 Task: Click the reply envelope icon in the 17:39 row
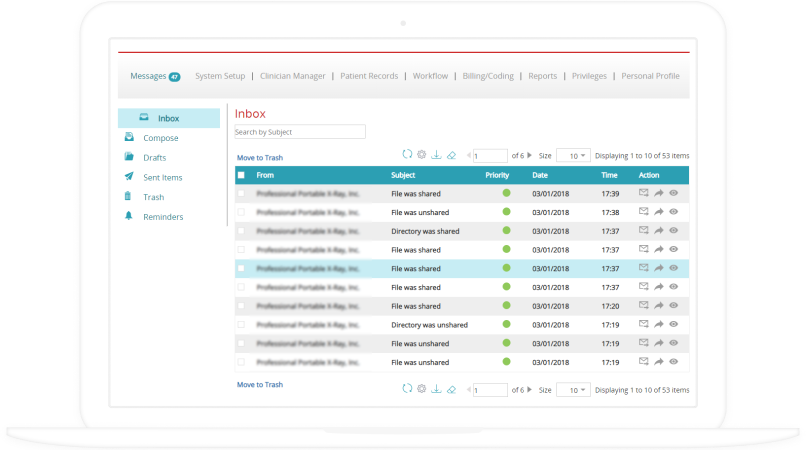click(644, 193)
